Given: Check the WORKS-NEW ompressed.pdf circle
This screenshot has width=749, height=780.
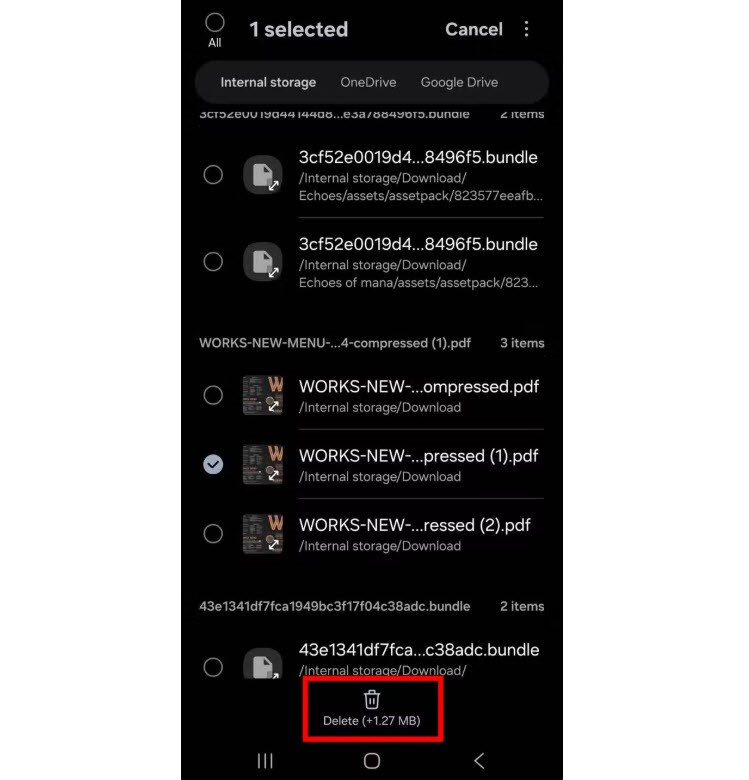Looking at the screenshot, I should pos(213,395).
